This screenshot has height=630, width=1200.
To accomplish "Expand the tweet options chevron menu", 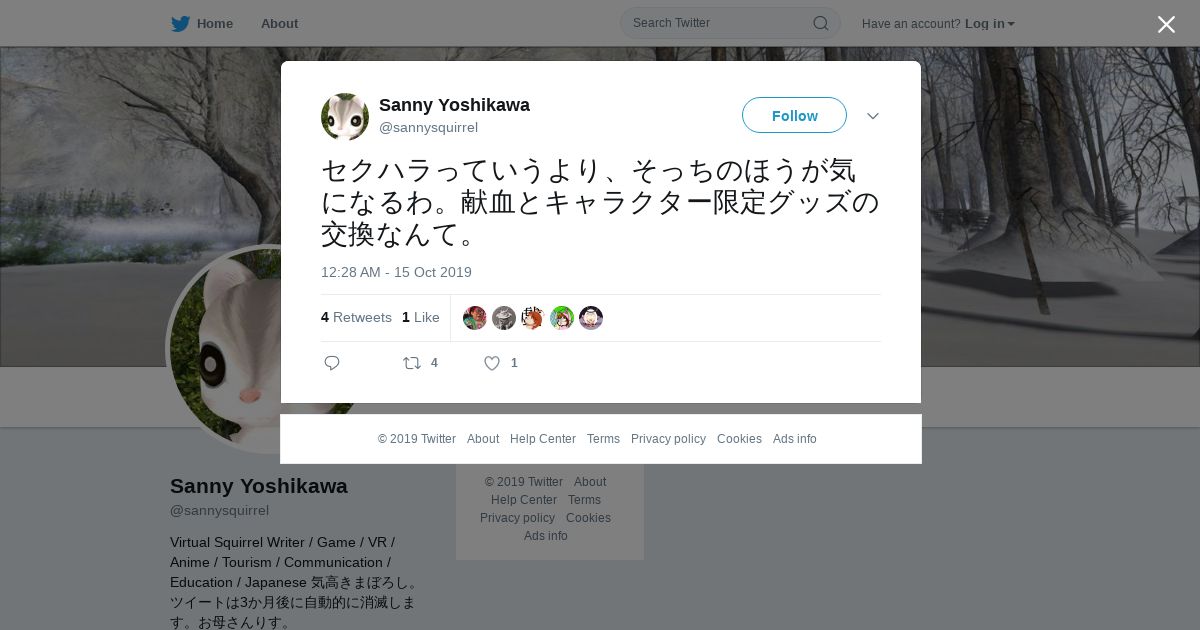I will [x=873, y=116].
